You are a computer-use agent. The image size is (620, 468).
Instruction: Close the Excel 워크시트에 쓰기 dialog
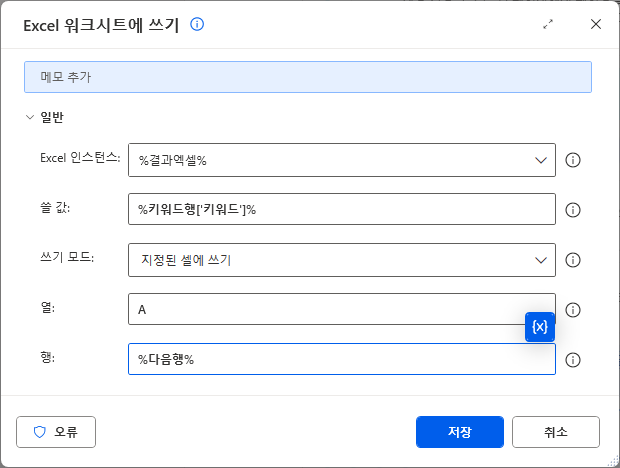tap(595, 25)
